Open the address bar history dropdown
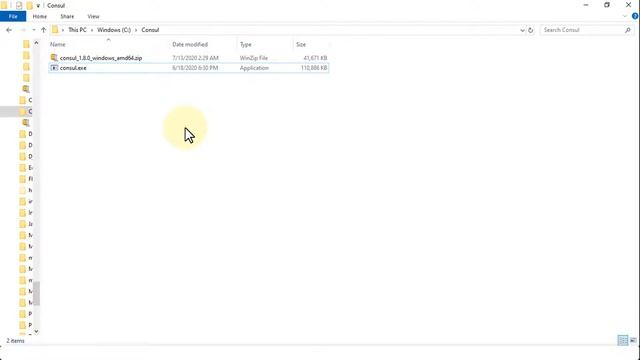 pos(522,30)
